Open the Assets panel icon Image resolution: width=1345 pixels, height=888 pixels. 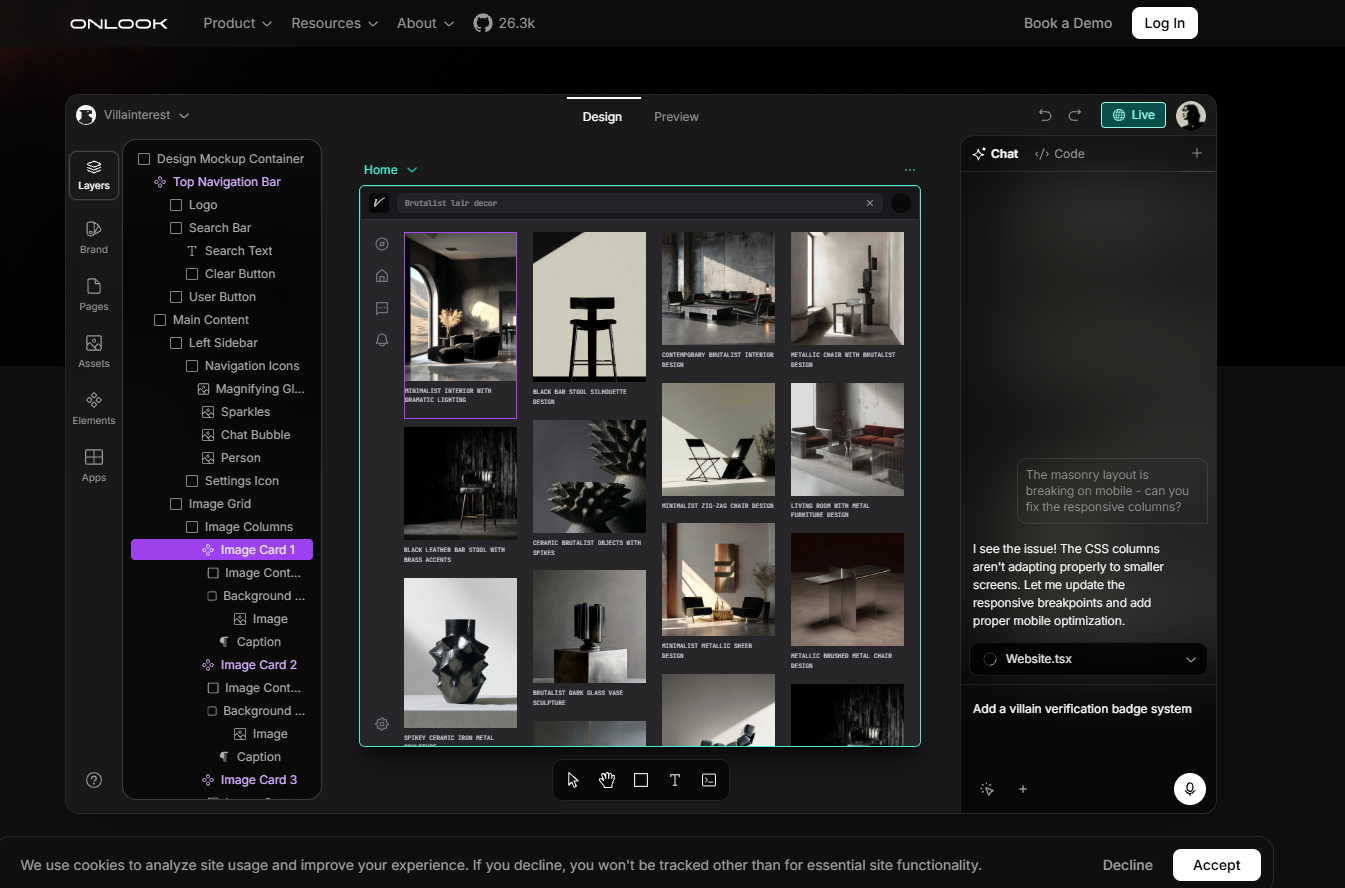(94, 351)
